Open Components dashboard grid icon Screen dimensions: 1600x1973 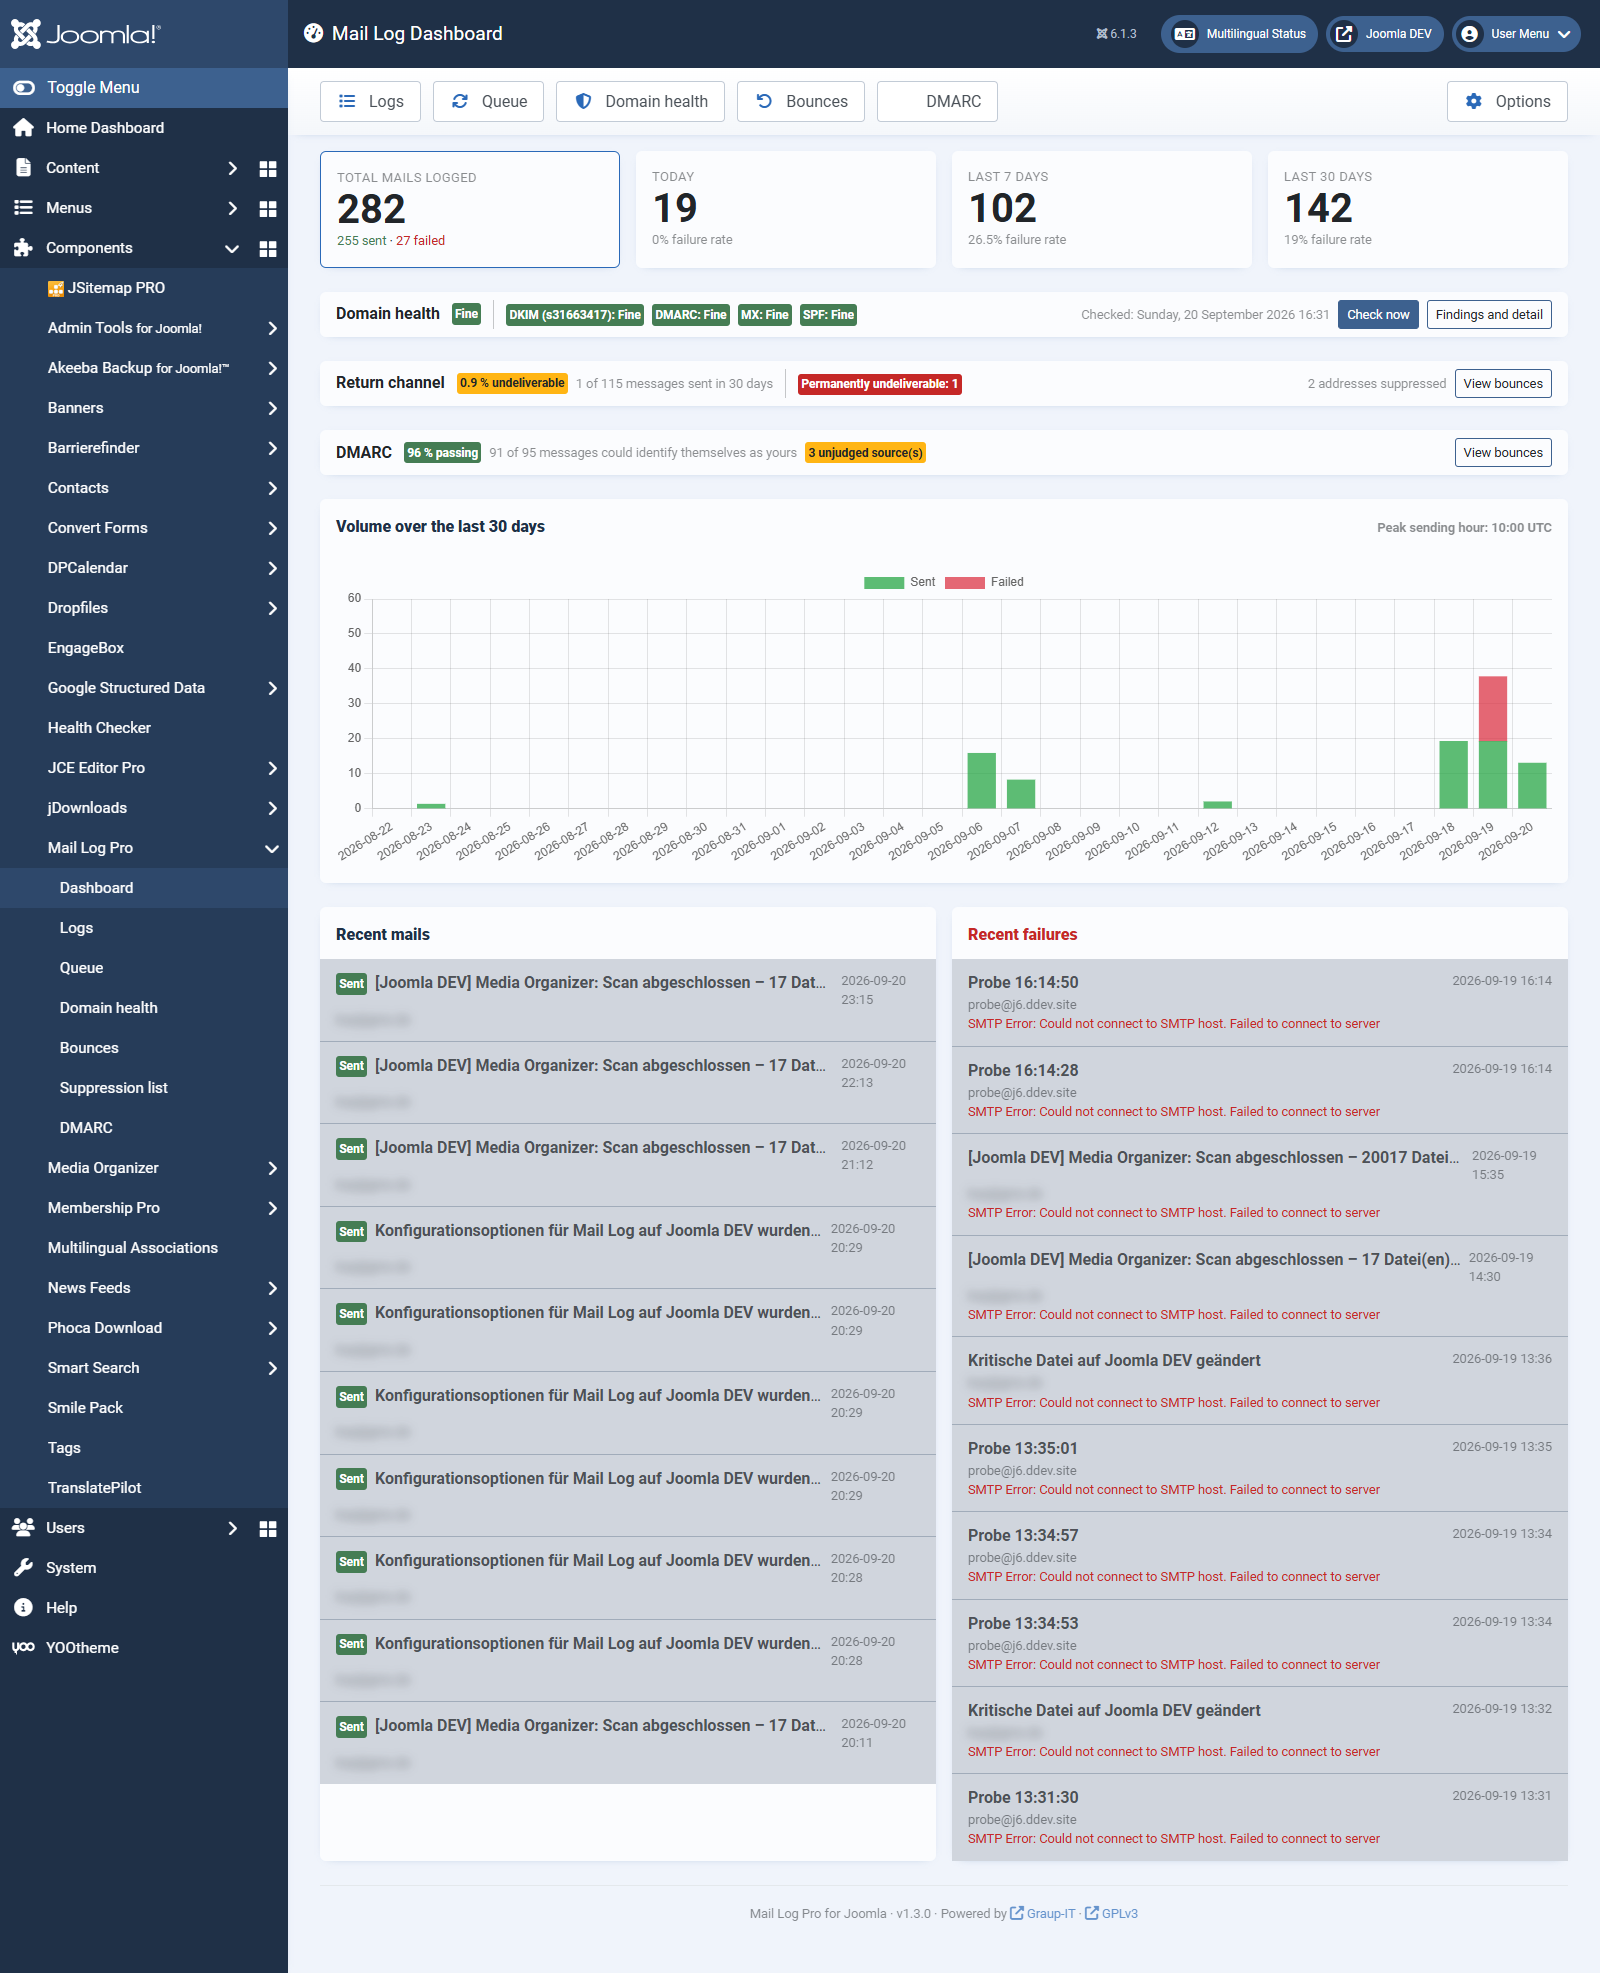coord(268,249)
